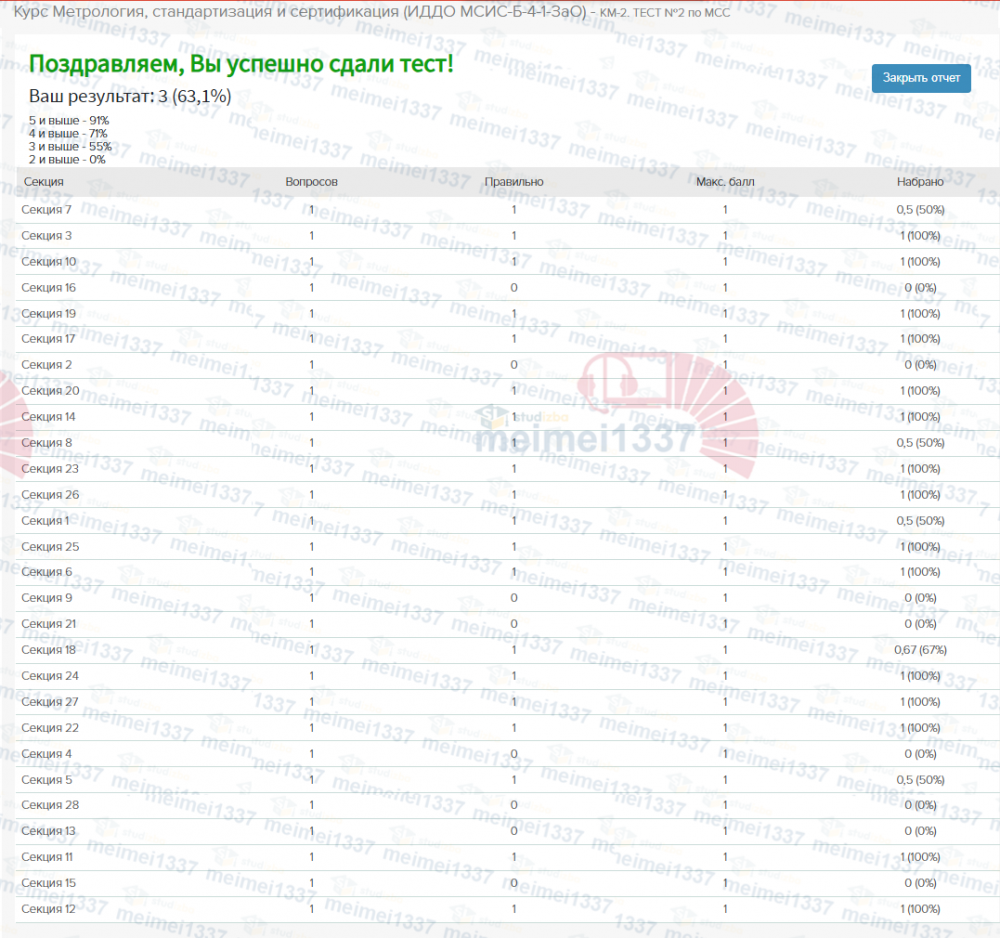Select the Секция 23 row
1000x938 pixels.
pos(508,469)
